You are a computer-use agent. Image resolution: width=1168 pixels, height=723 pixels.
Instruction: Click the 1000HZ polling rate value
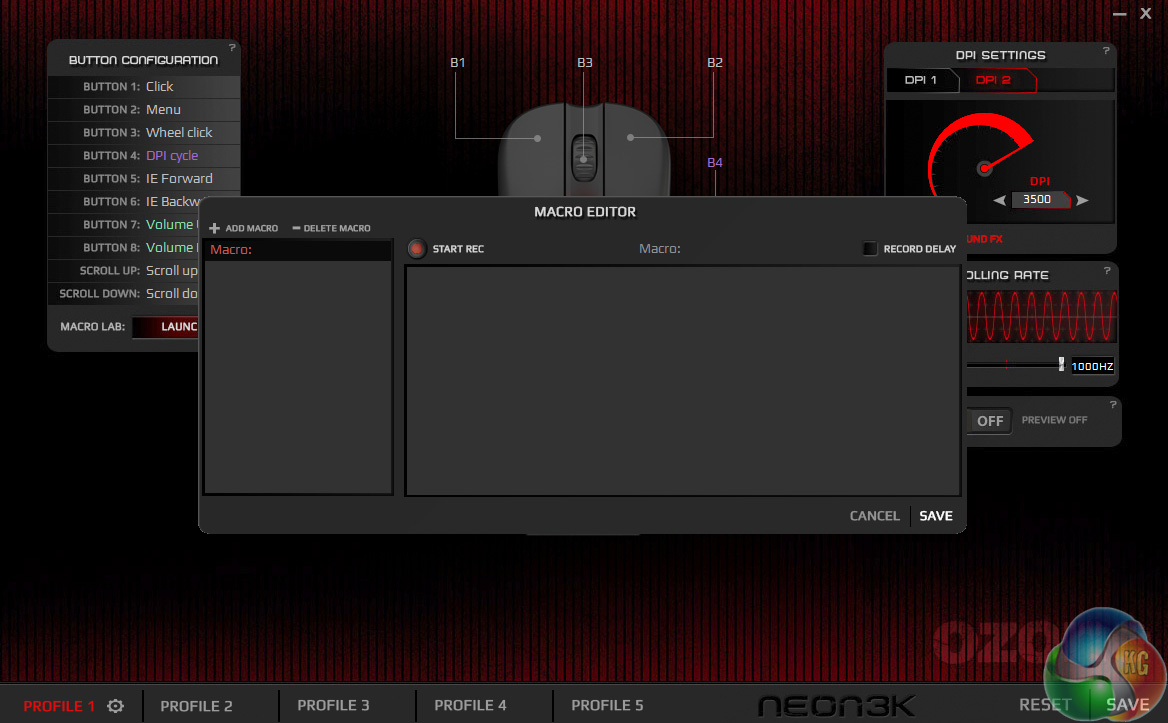point(1092,366)
